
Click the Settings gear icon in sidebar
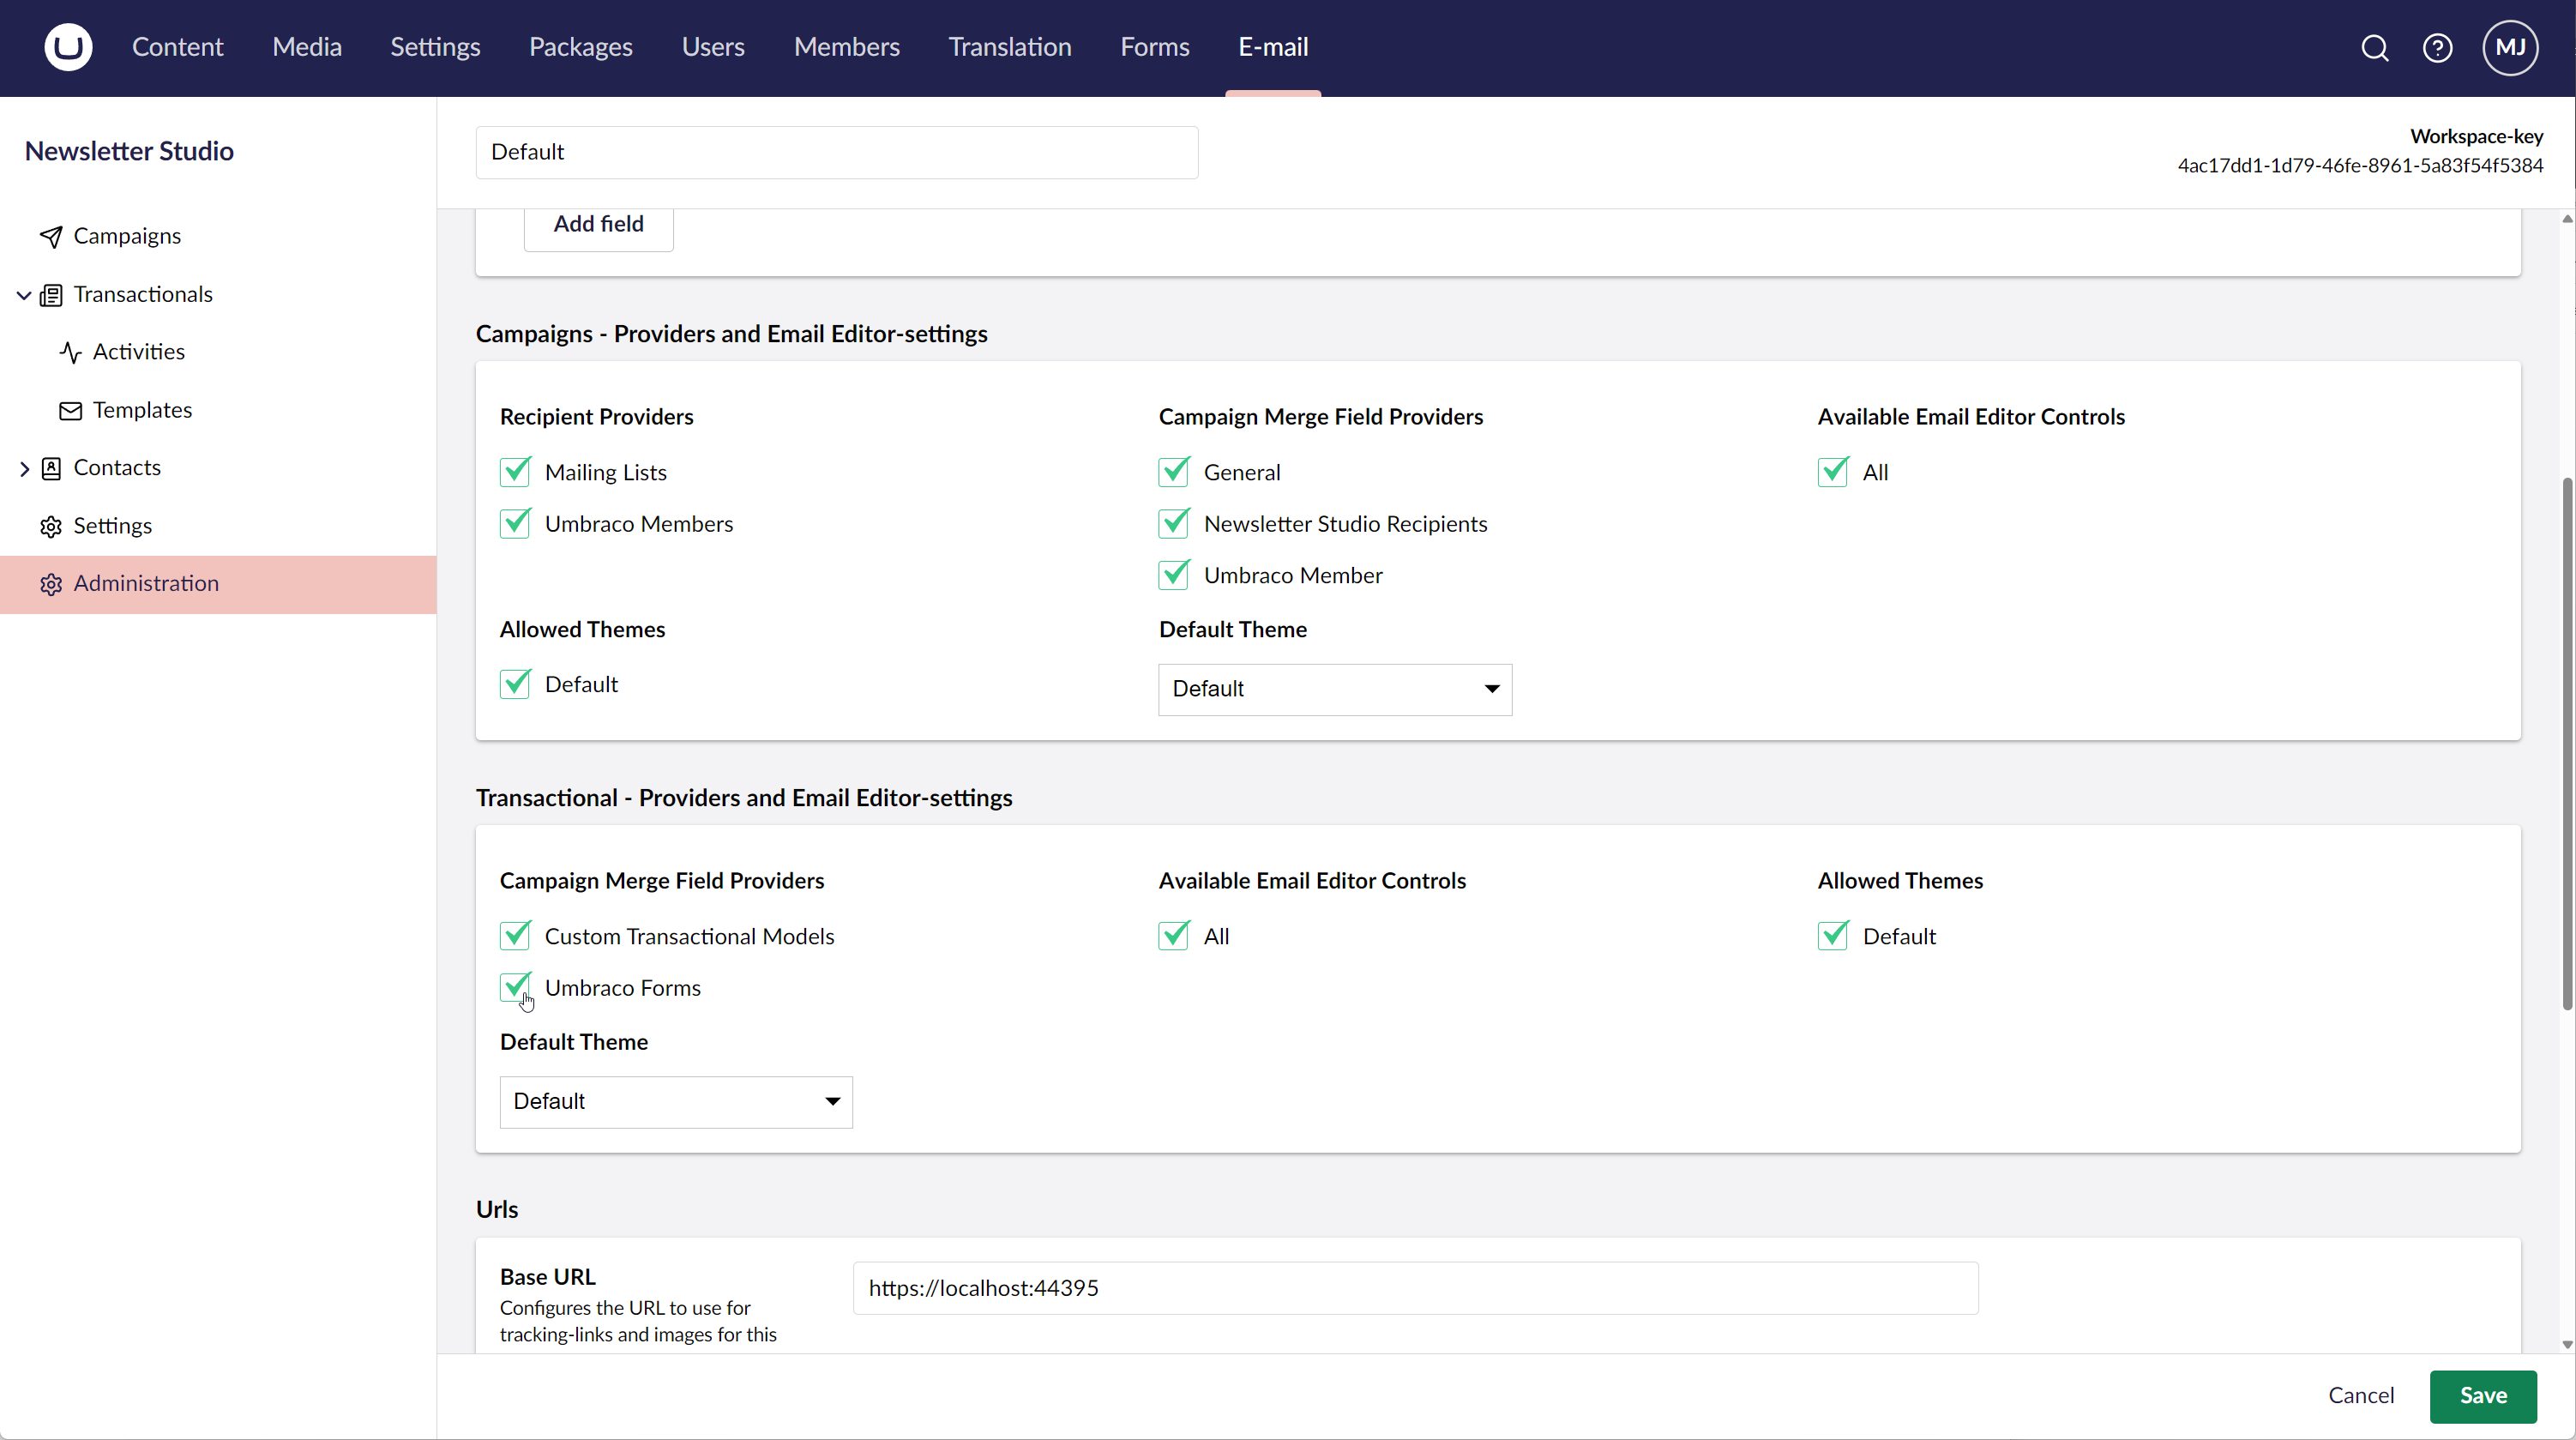[51, 527]
